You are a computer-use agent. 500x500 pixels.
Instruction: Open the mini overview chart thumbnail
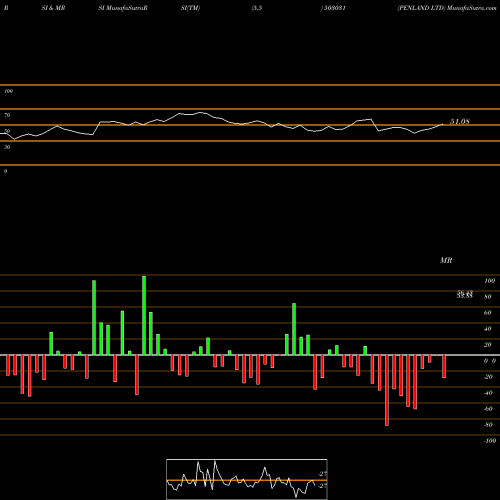pos(247,479)
